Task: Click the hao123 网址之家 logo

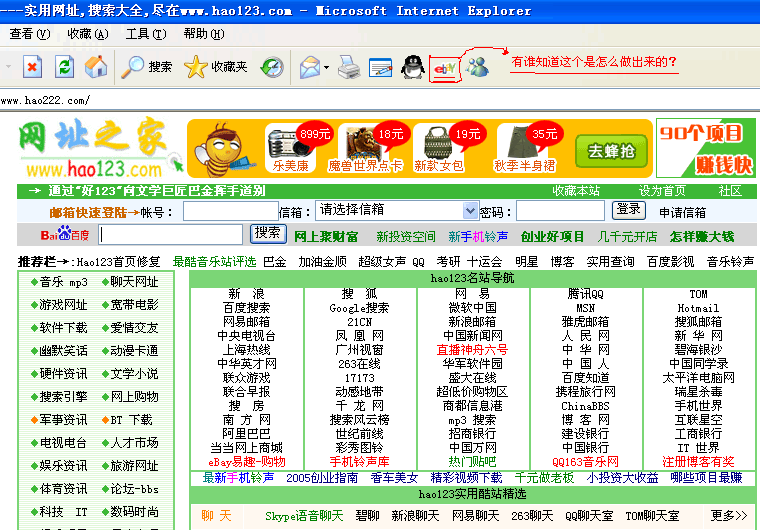Action: tap(100, 148)
